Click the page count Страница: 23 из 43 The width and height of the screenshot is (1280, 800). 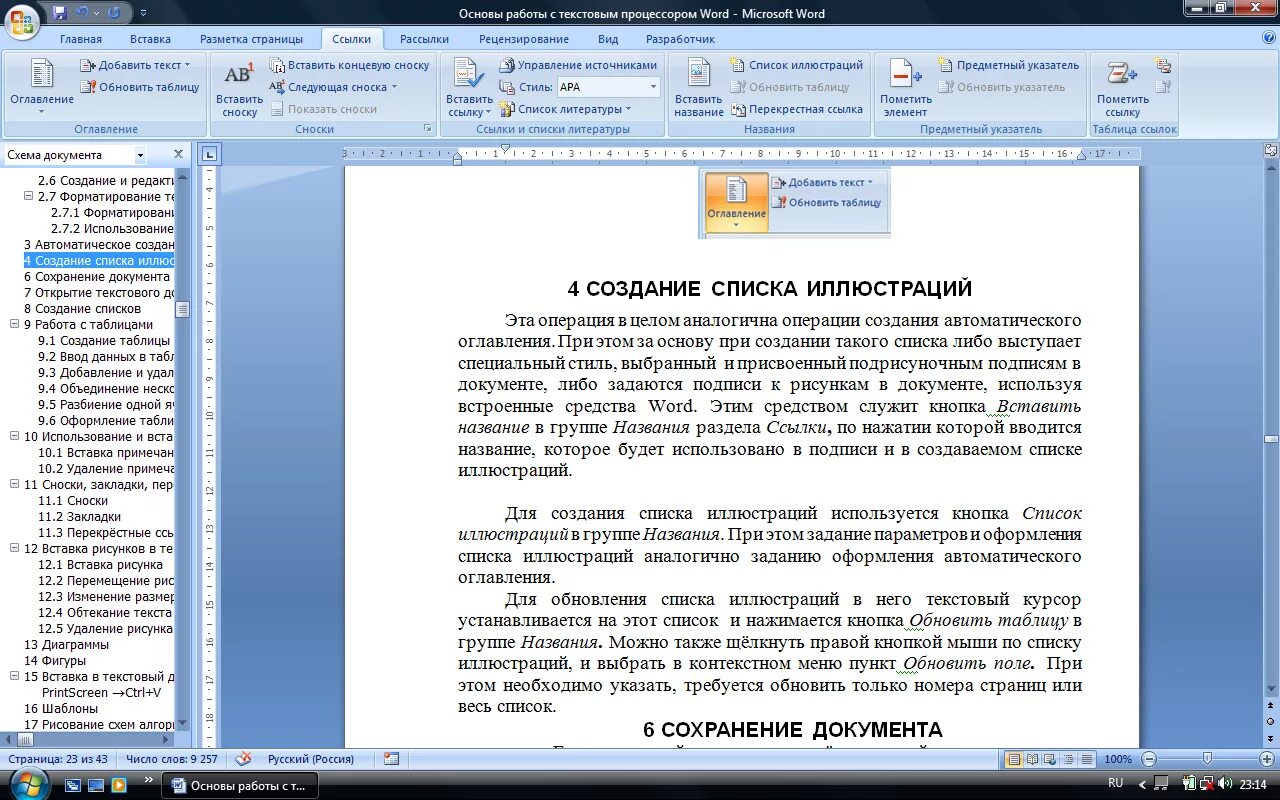coord(58,759)
